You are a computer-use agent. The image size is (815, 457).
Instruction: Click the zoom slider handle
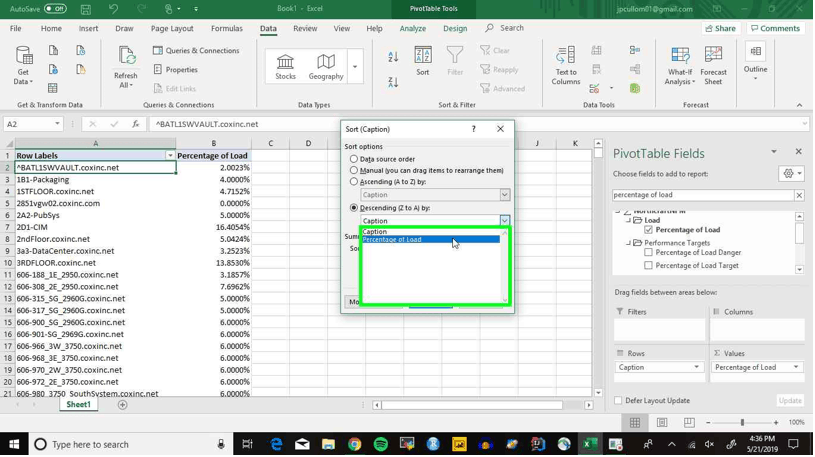click(742, 423)
